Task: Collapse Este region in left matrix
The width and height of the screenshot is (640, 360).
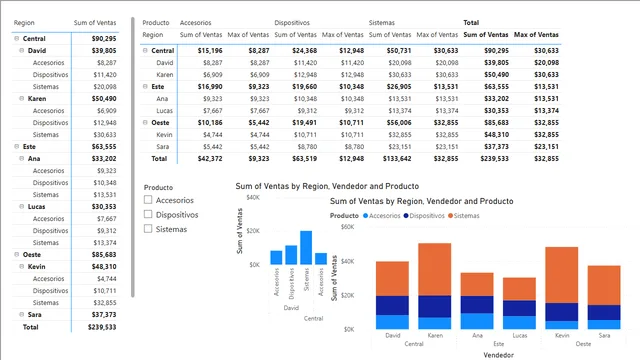Action: tap(17, 146)
